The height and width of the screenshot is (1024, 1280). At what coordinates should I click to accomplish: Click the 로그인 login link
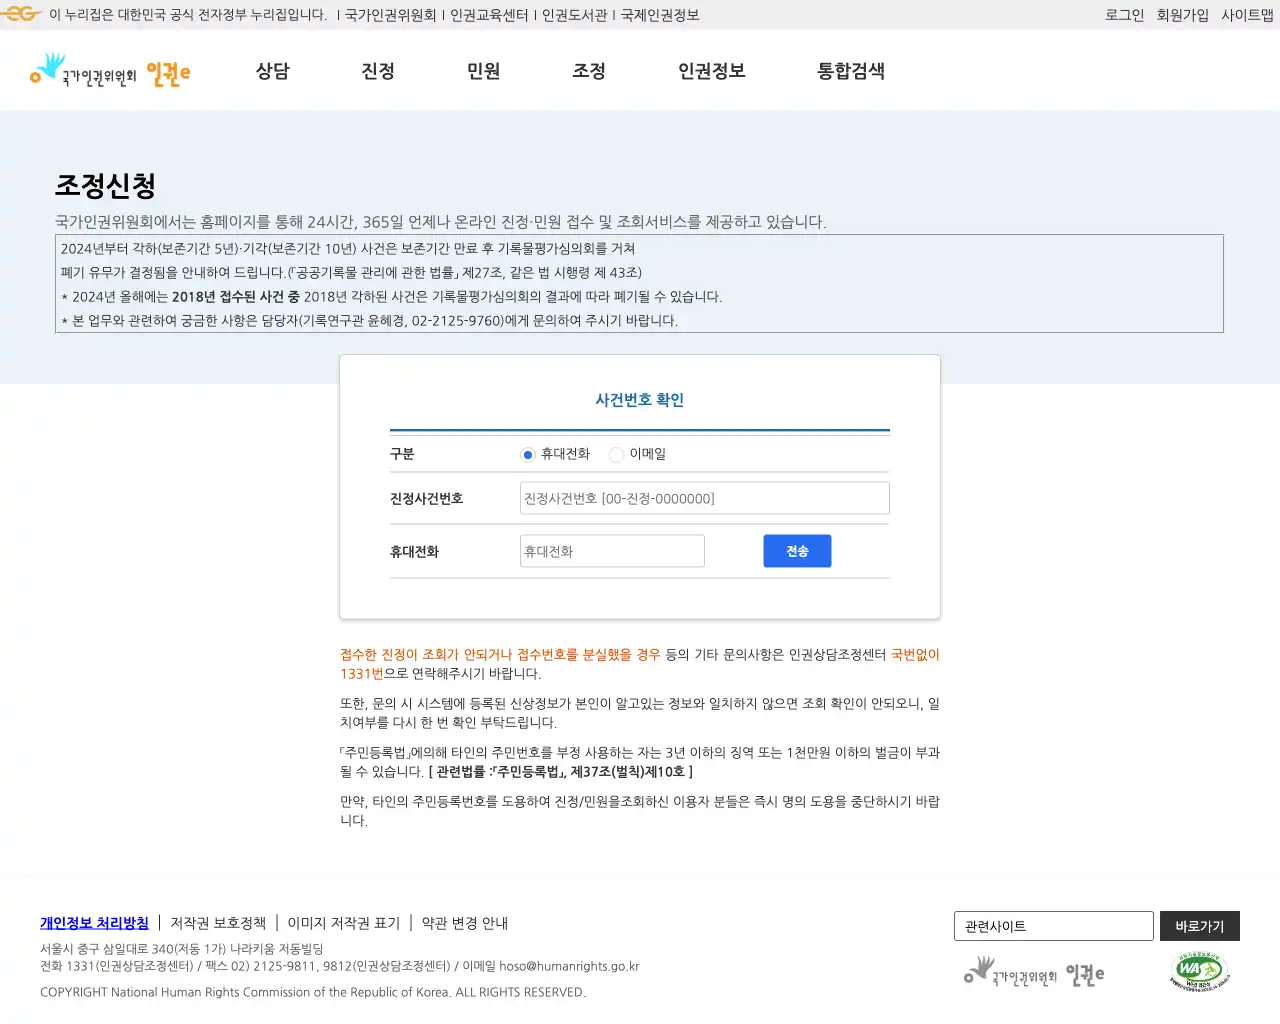1124,14
